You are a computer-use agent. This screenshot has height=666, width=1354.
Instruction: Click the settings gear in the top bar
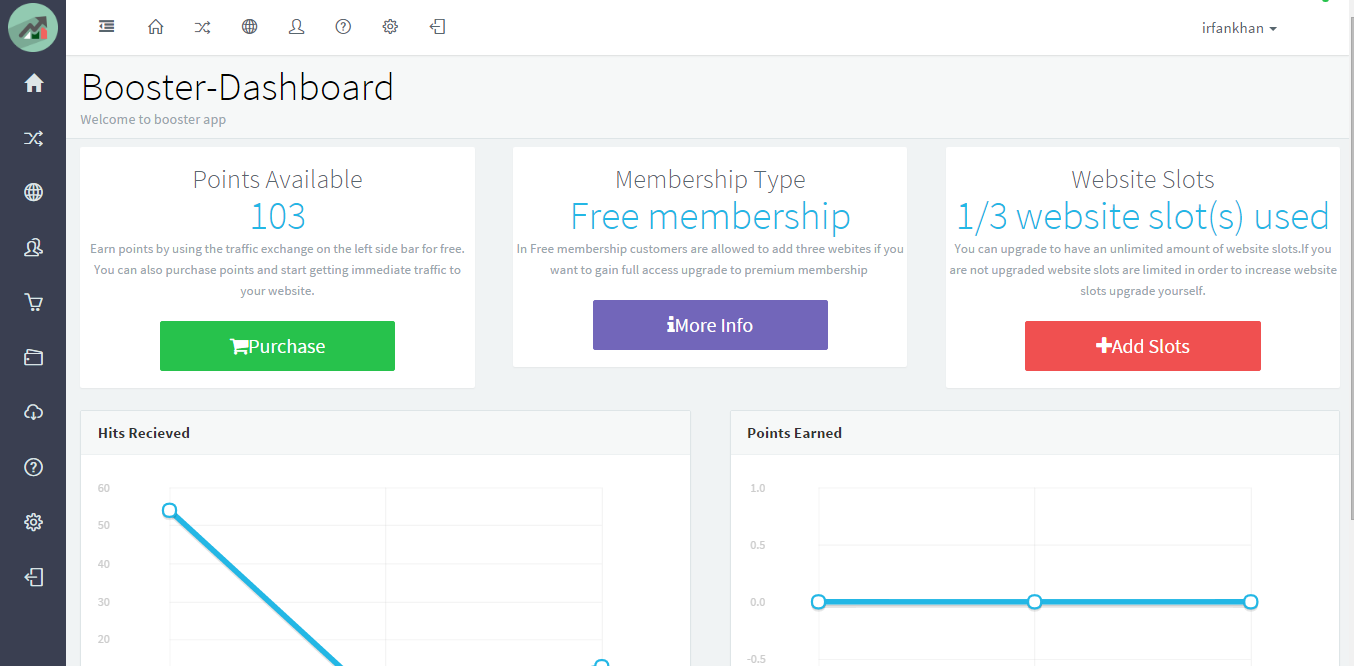[x=390, y=27]
